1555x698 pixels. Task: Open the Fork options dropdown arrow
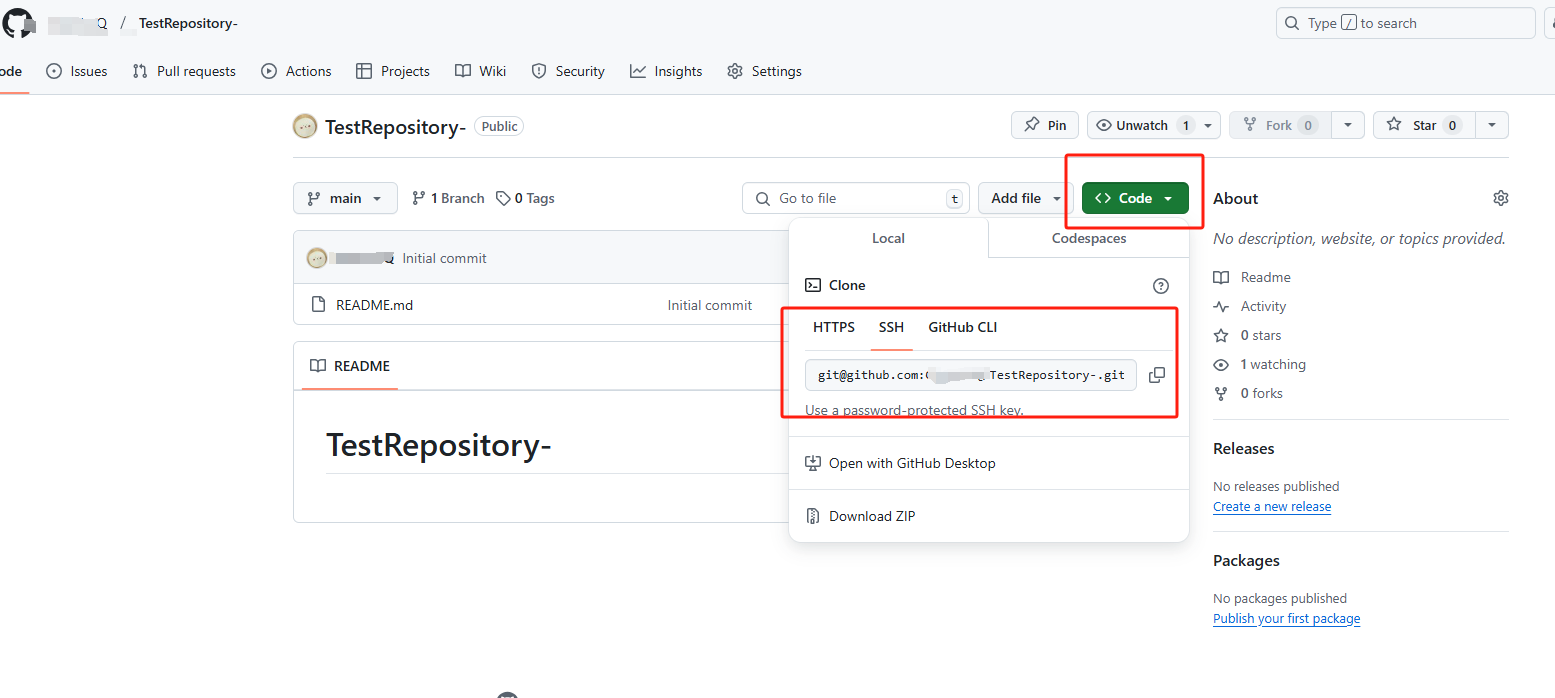1348,125
